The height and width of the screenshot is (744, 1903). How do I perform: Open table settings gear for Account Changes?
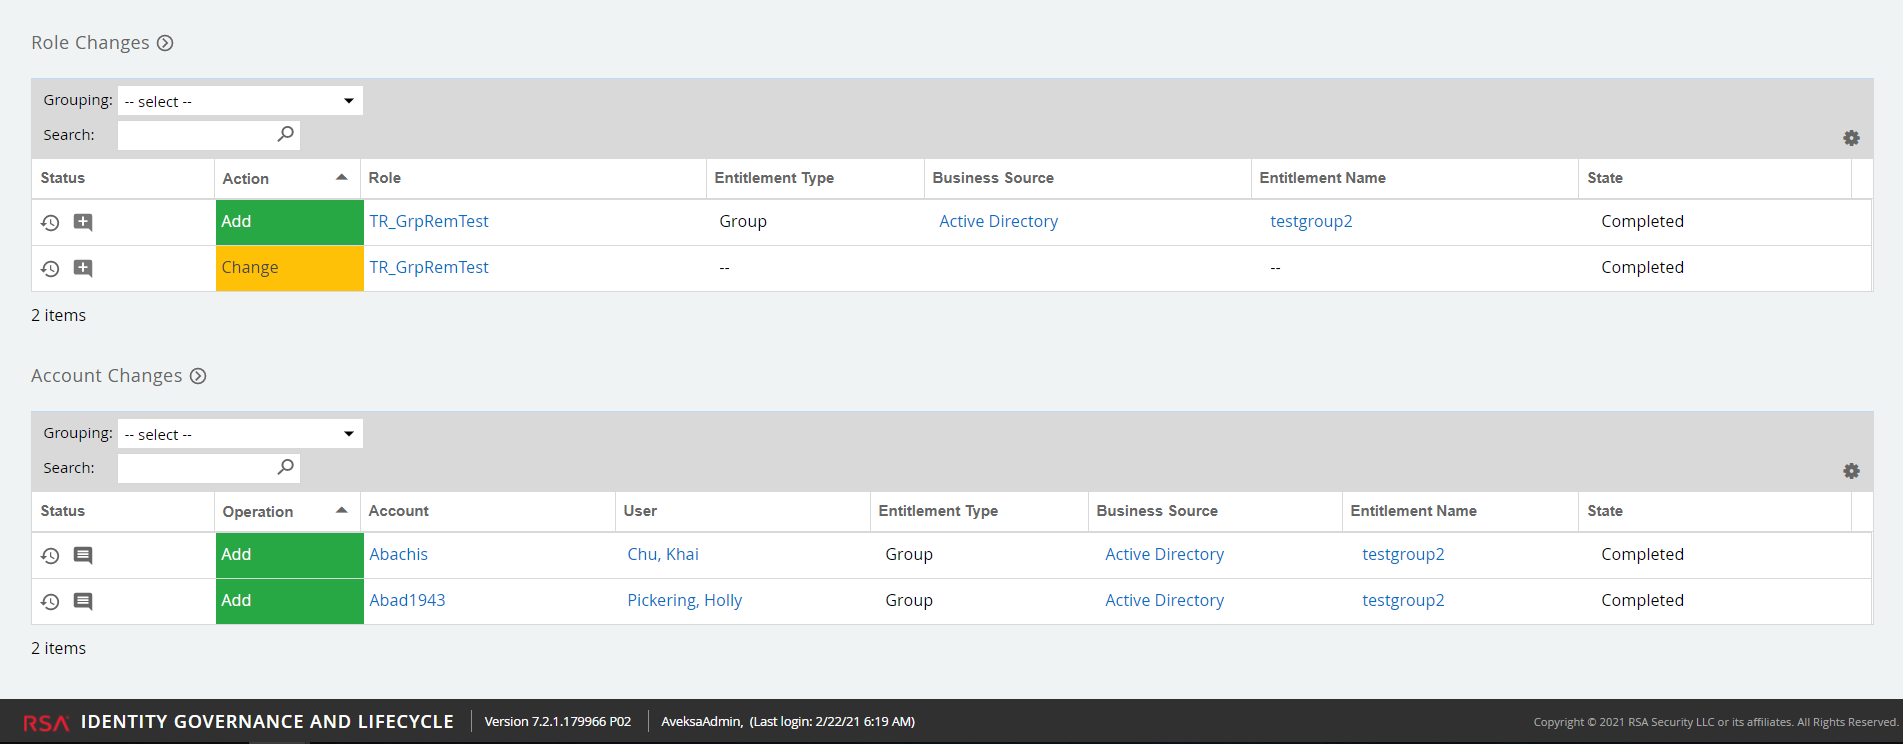tap(1851, 471)
